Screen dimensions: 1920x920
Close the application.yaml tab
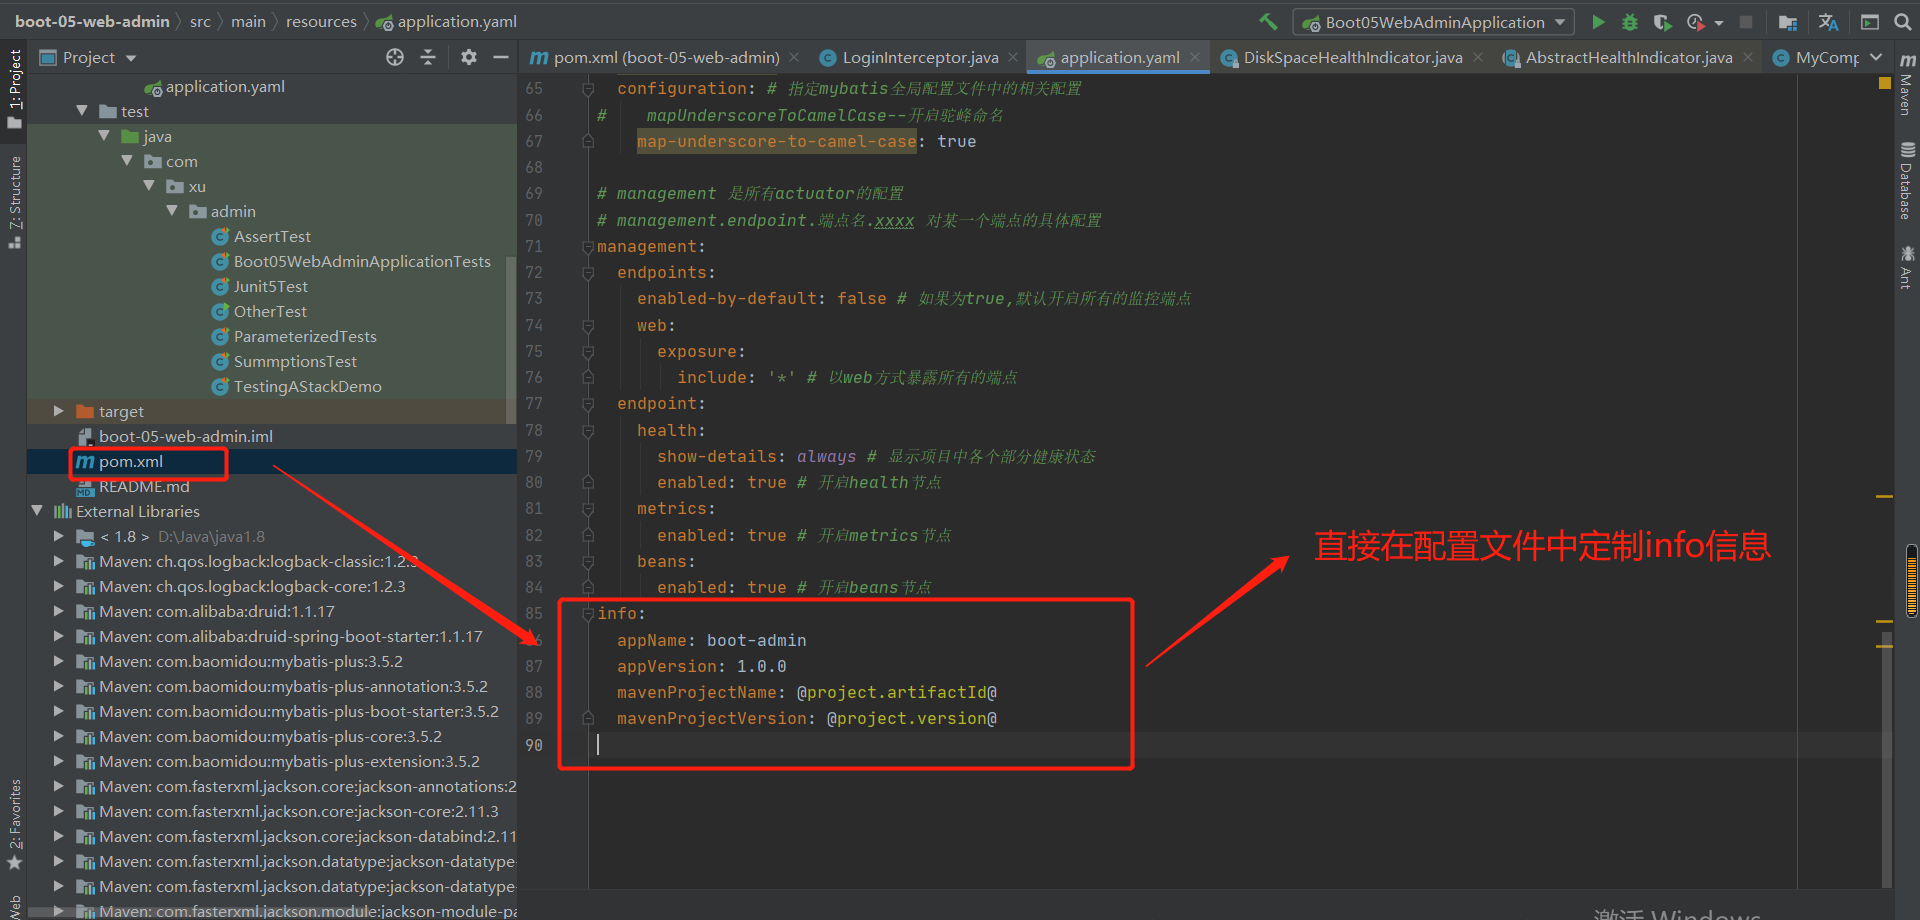coord(1195,58)
